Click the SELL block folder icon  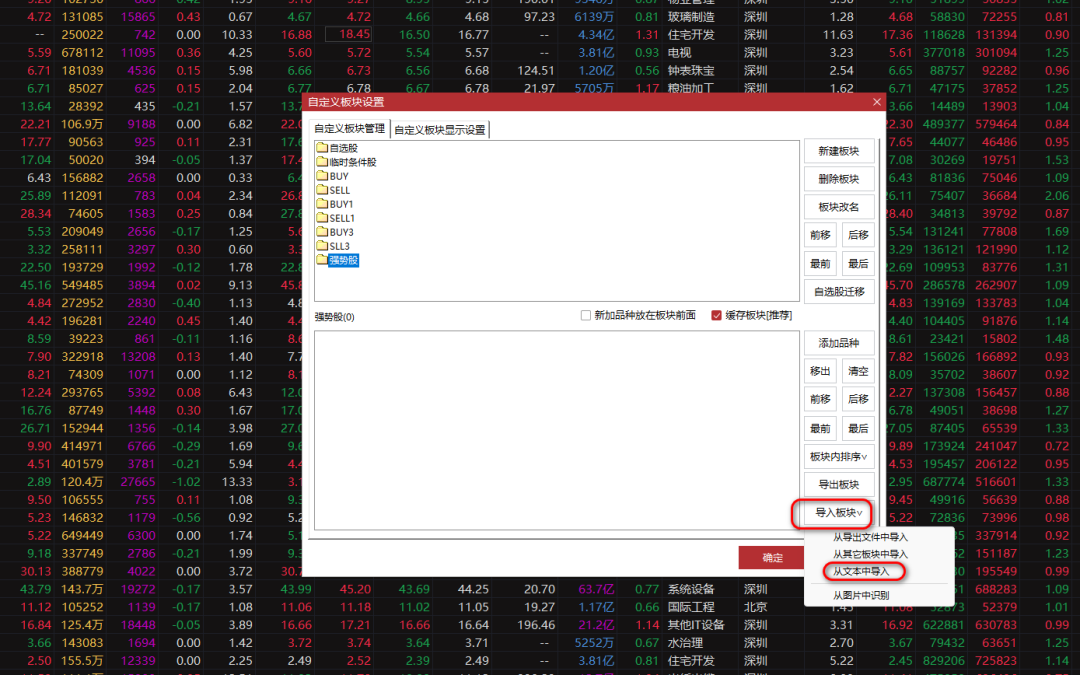point(322,190)
